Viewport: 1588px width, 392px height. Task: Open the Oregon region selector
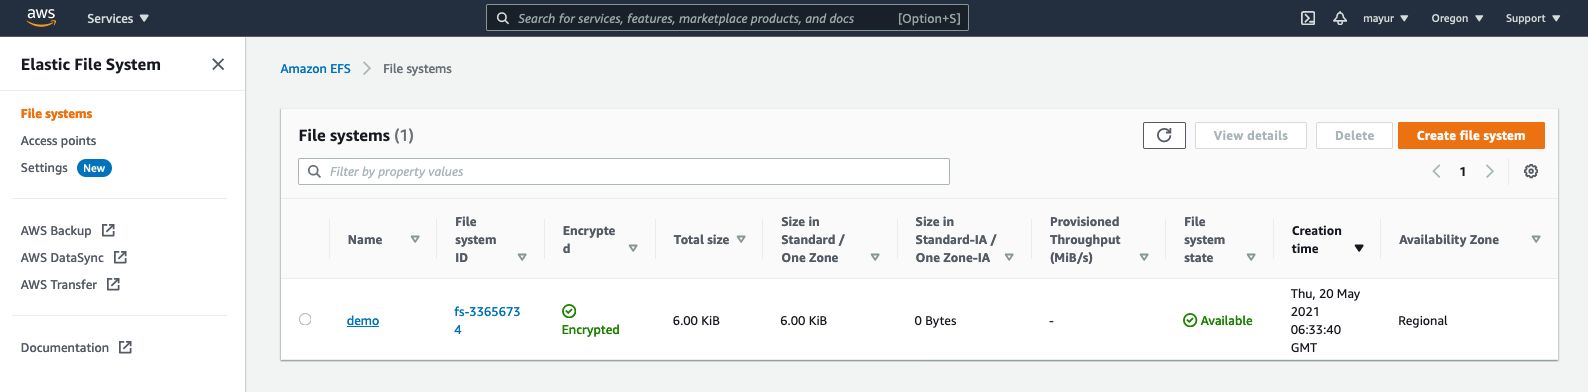(x=1457, y=18)
